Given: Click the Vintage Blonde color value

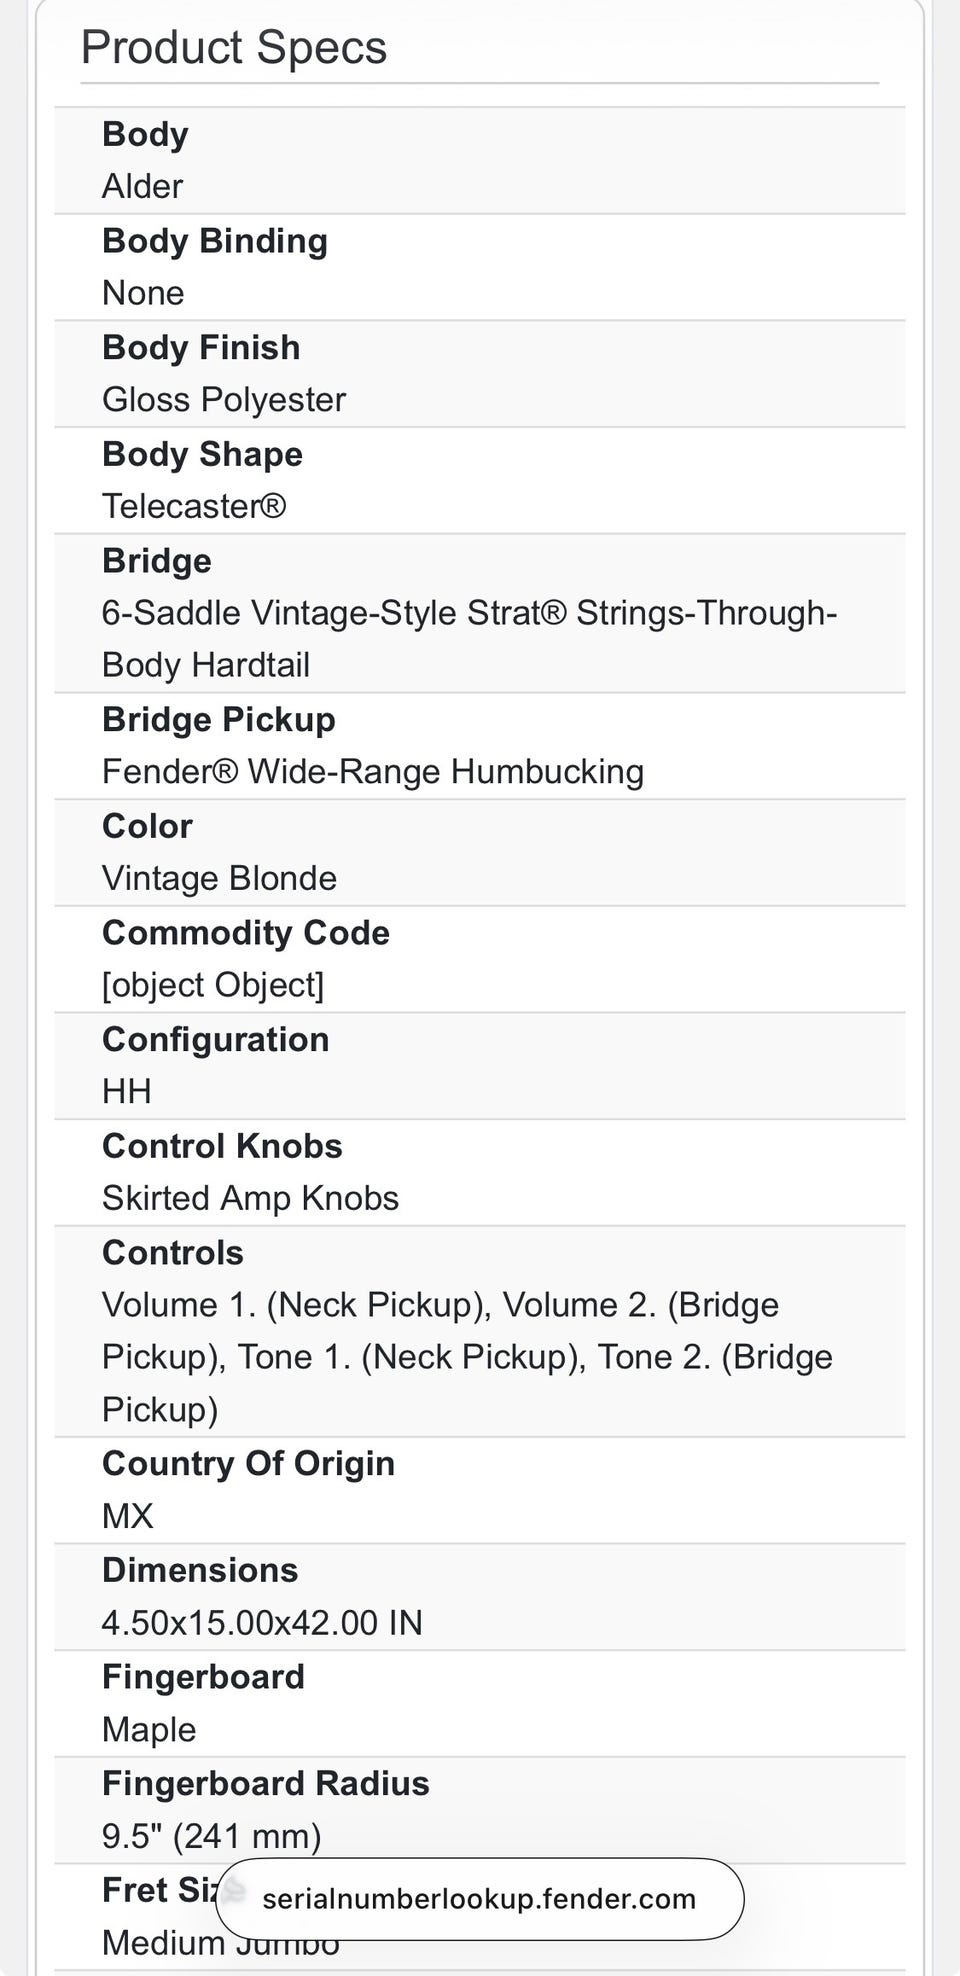Looking at the screenshot, I should tap(219, 878).
